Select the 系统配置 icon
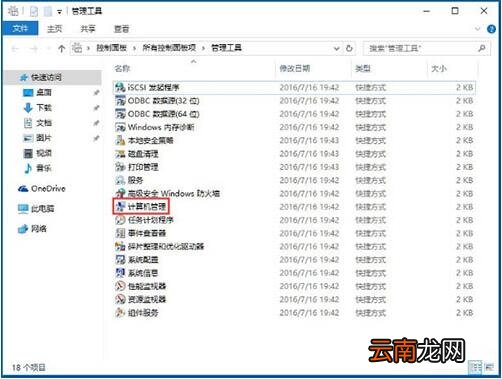The width and height of the screenshot is (502, 379). (120, 260)
